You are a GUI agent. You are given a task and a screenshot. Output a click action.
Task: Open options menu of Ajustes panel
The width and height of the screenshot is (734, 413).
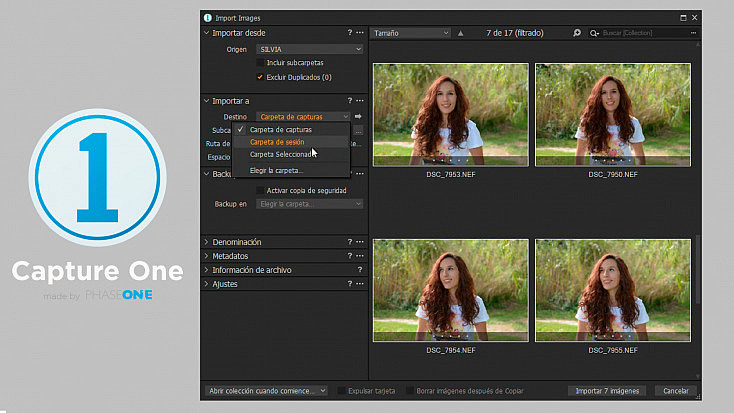(x=360, y=284)
